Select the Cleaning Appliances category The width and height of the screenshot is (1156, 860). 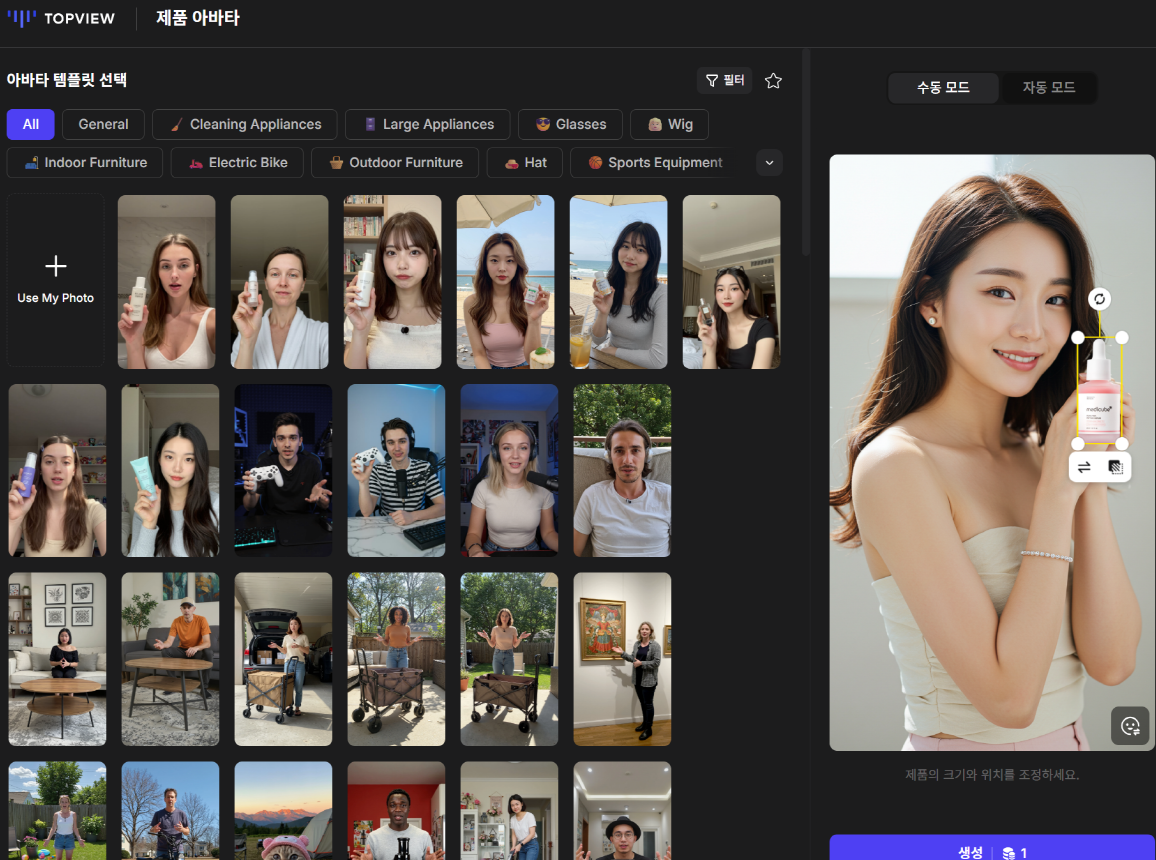245,125
